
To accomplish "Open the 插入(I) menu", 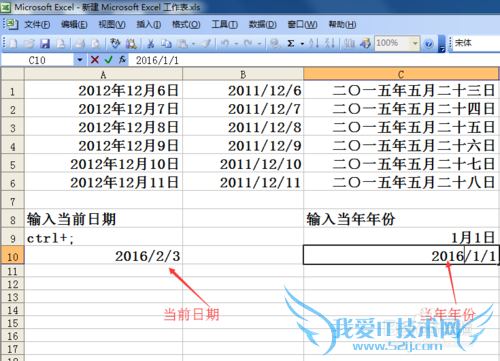I will tap(149, 24).
